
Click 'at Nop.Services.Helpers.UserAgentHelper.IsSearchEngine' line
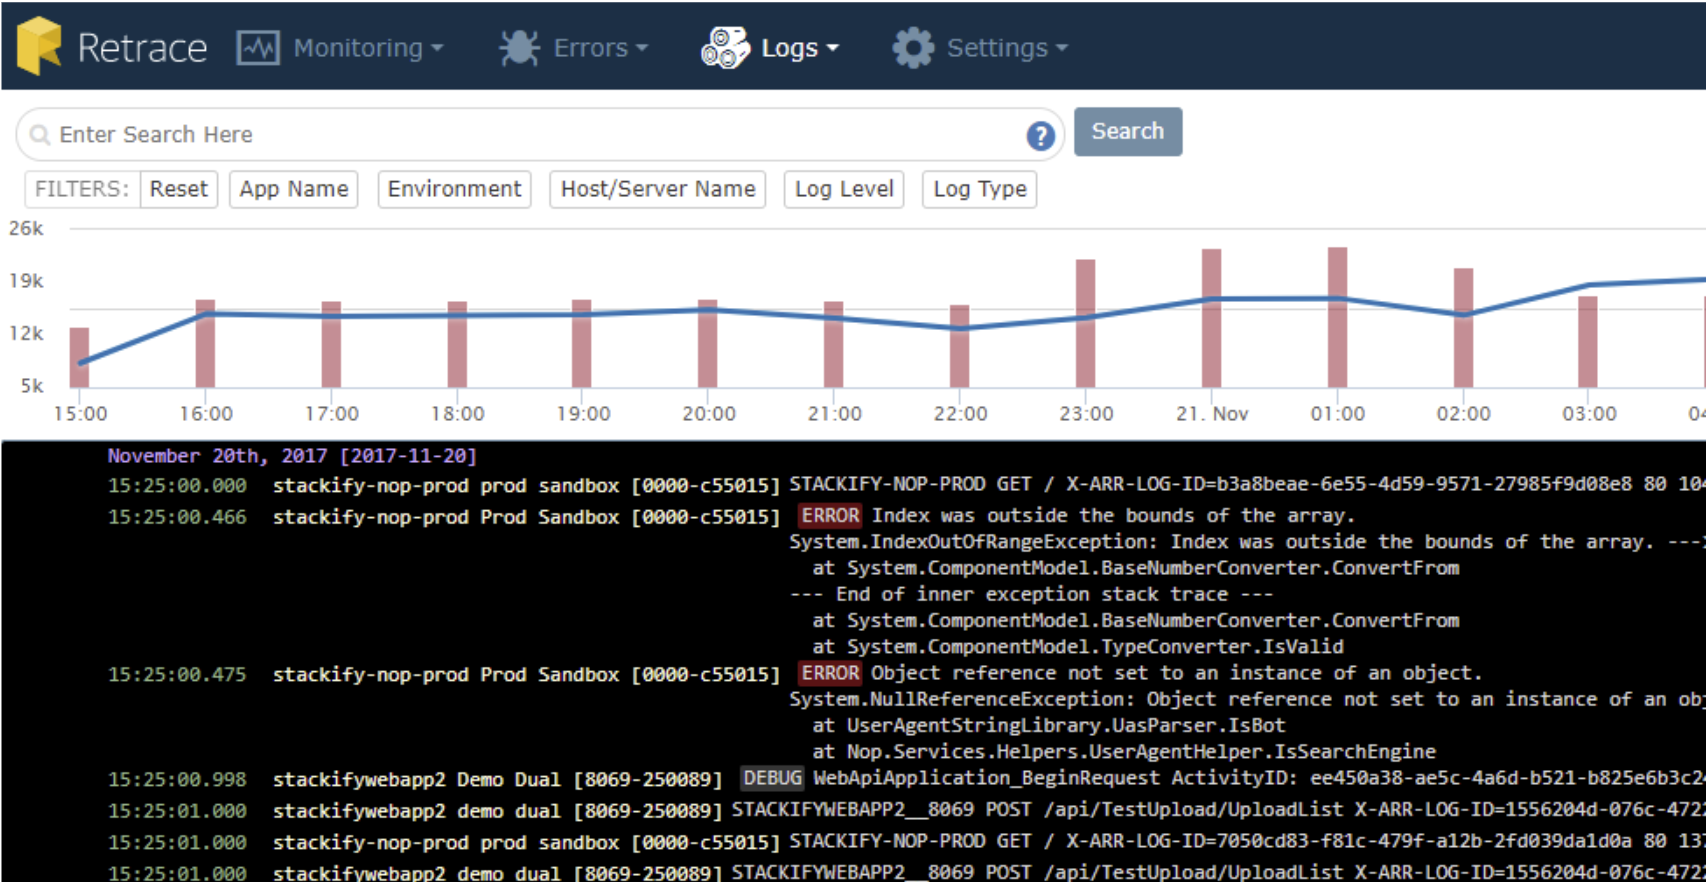1124,751
